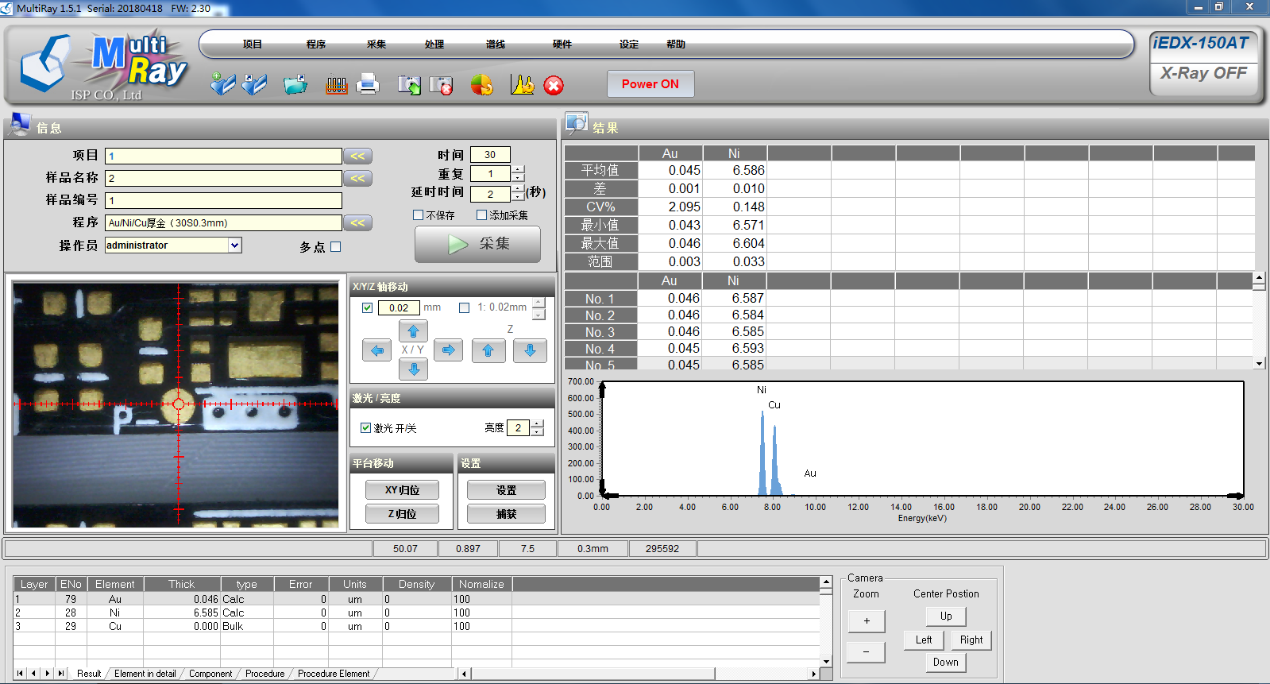Screen dimensions: 1270x684
Task: Uncheck the mm step size checkbox
Action: [368, 308]
